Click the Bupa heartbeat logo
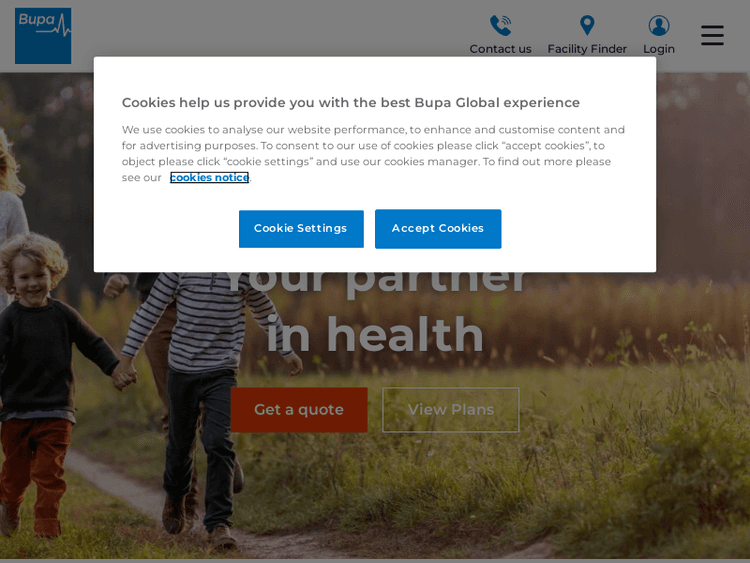 43,36
